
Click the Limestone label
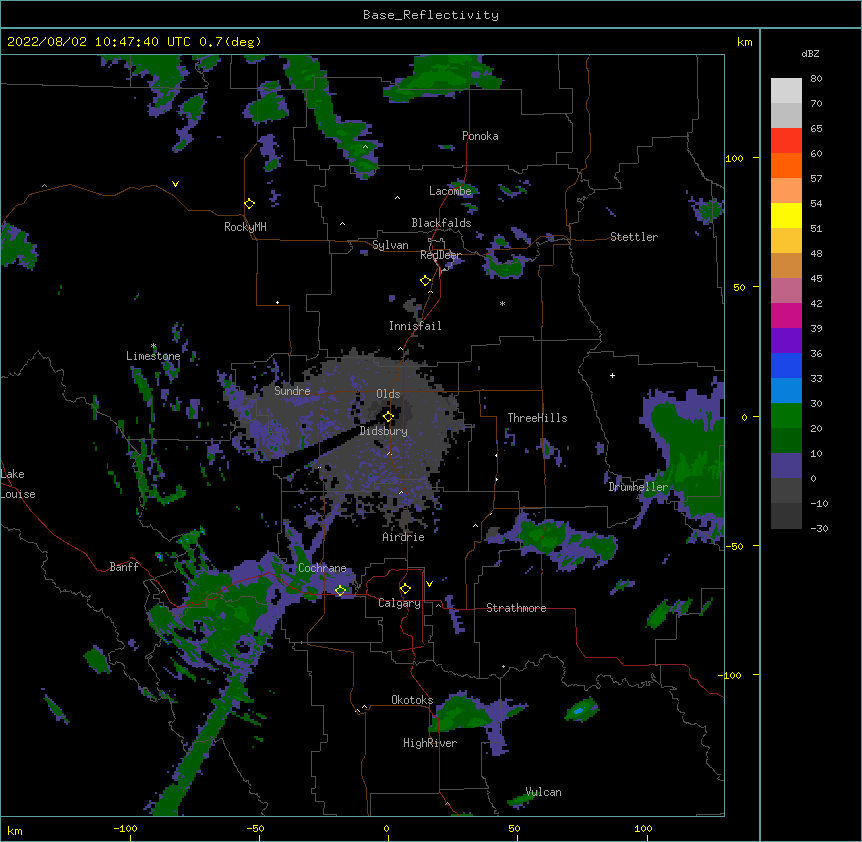[x=153, y=356]
